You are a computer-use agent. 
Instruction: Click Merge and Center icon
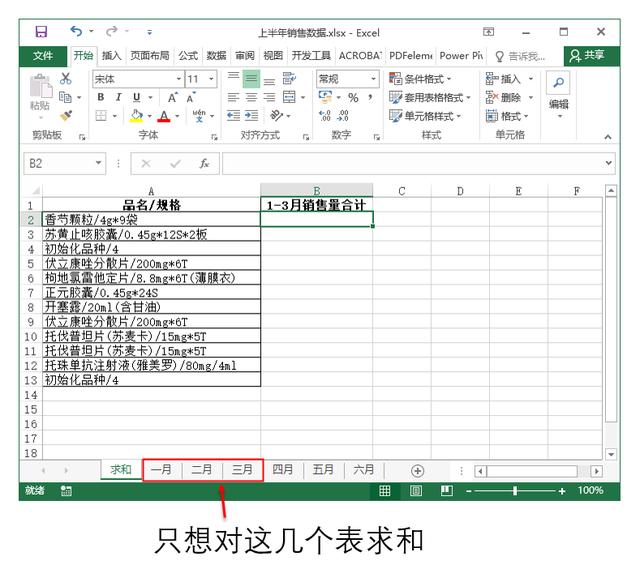point(289,97)
